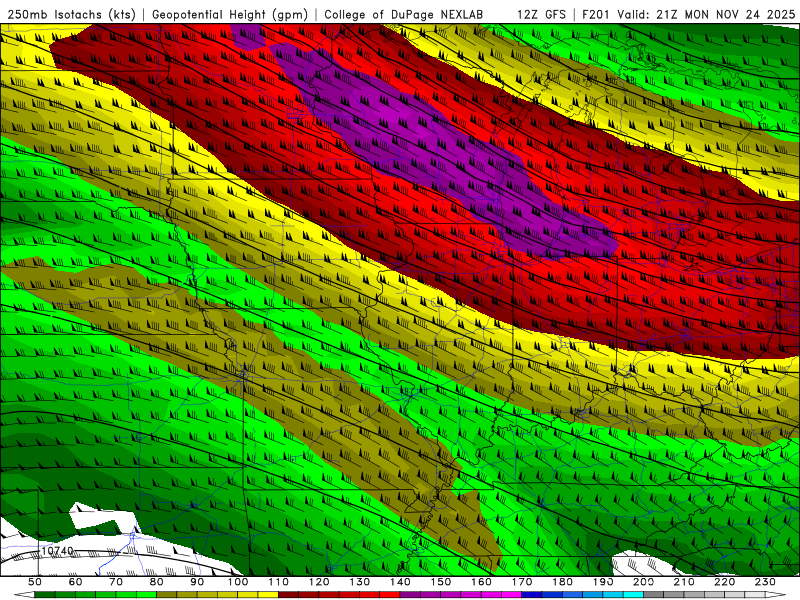
Task: Click the 50 value on the color scale
Action: [x=35, y=582]
